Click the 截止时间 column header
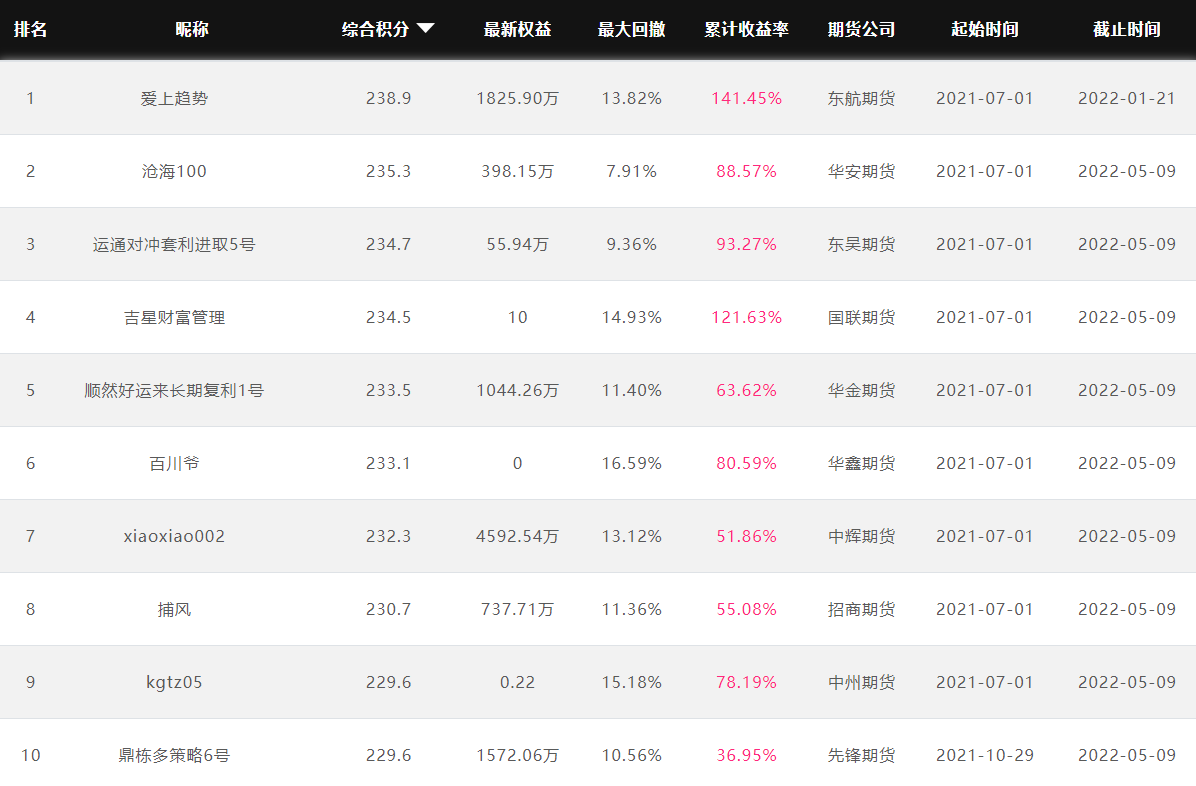Image resolution: width=1196 pixels, height=786 pixels. click(x=1127, y=29)
